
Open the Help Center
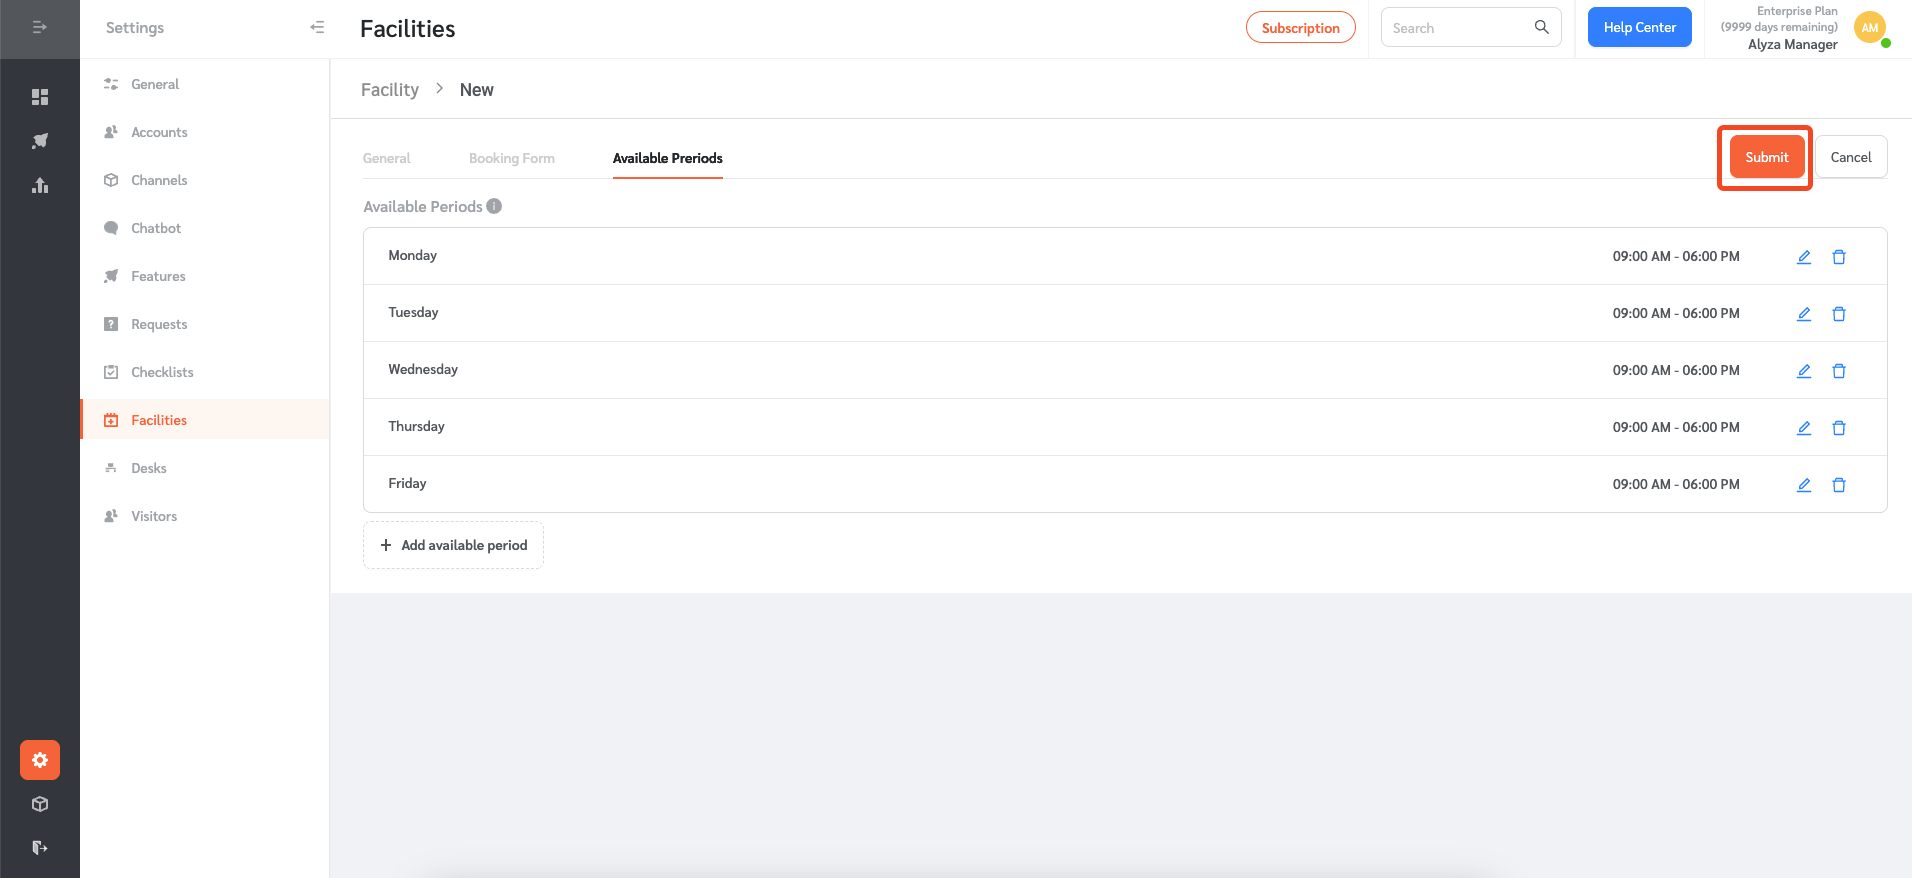click(x=1640, y=27)
